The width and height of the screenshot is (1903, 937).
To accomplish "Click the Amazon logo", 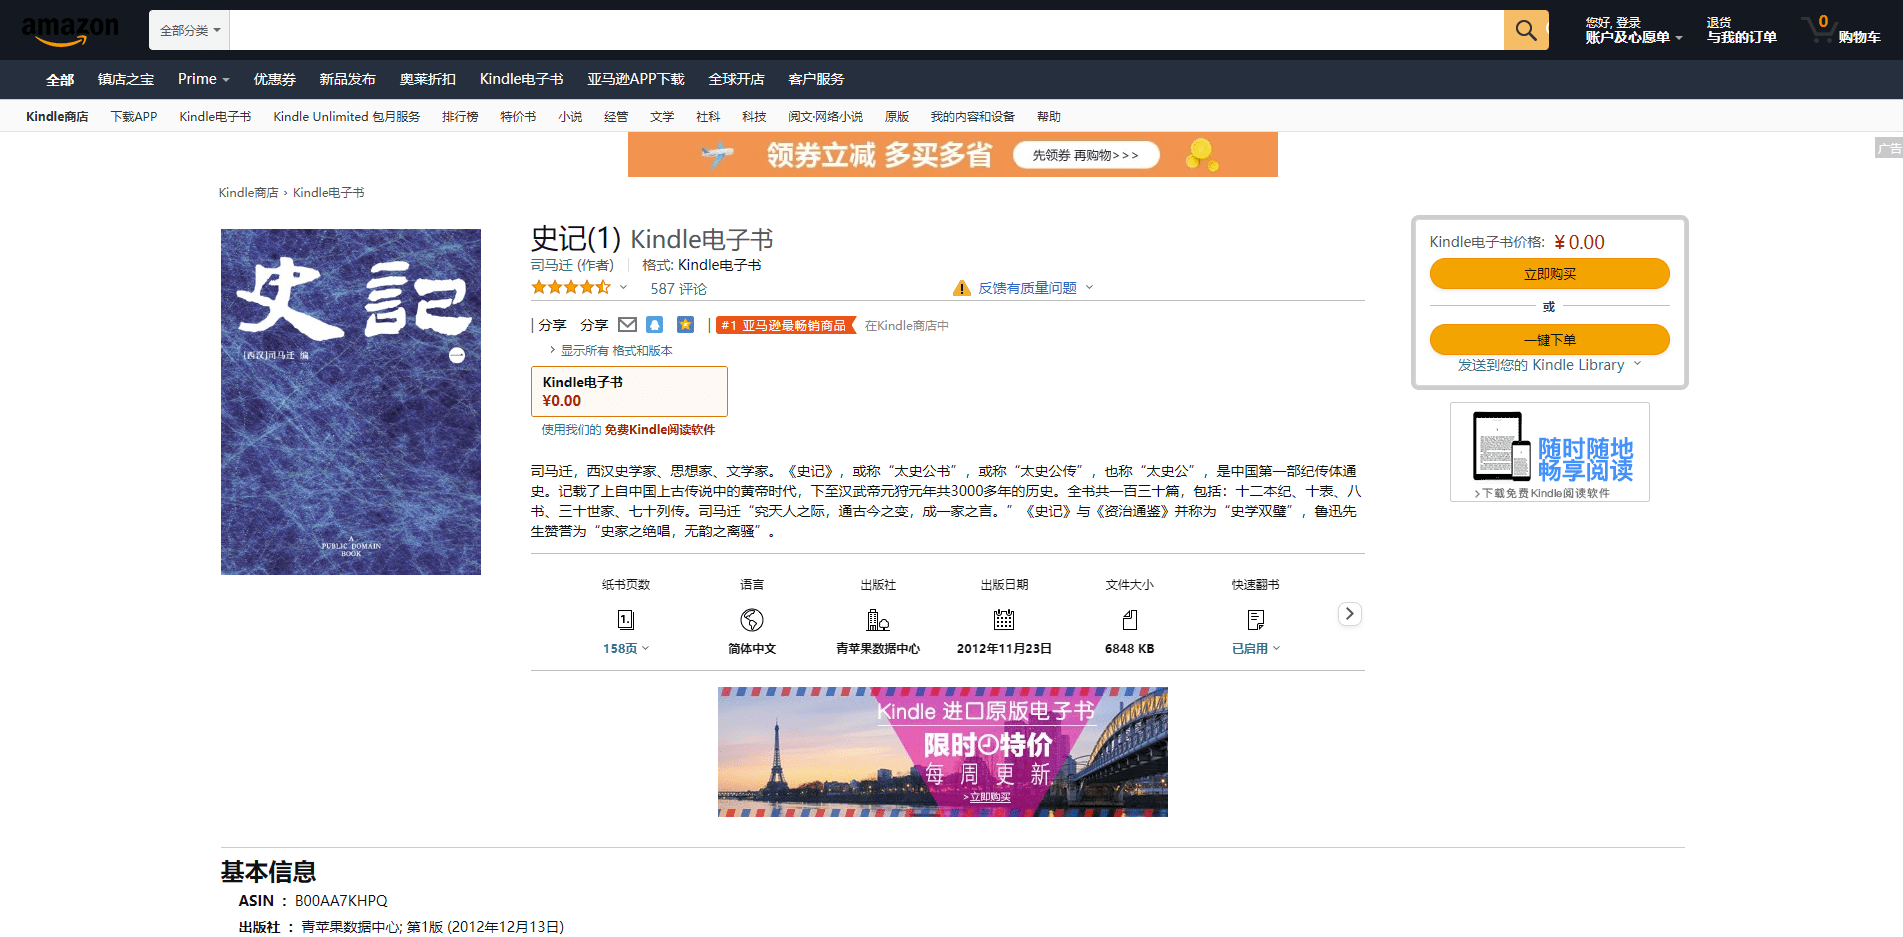I will click(x=70, y=30).
